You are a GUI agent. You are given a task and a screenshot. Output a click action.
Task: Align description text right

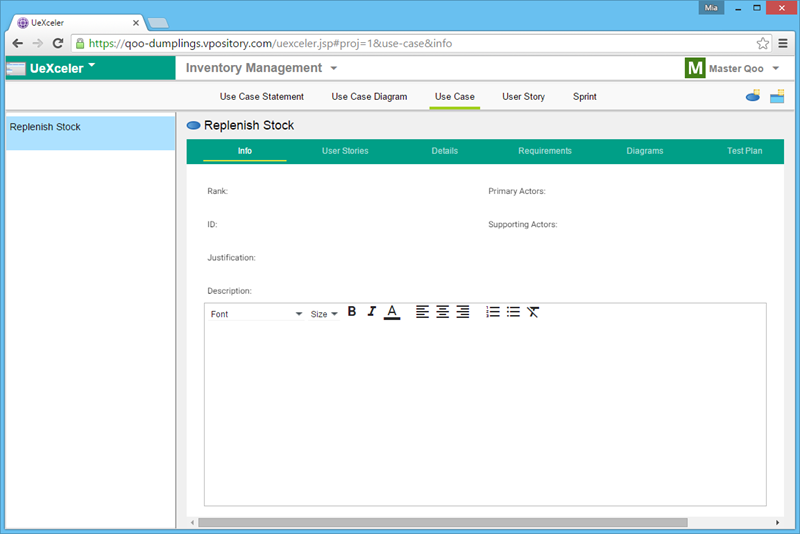[463, 312]
